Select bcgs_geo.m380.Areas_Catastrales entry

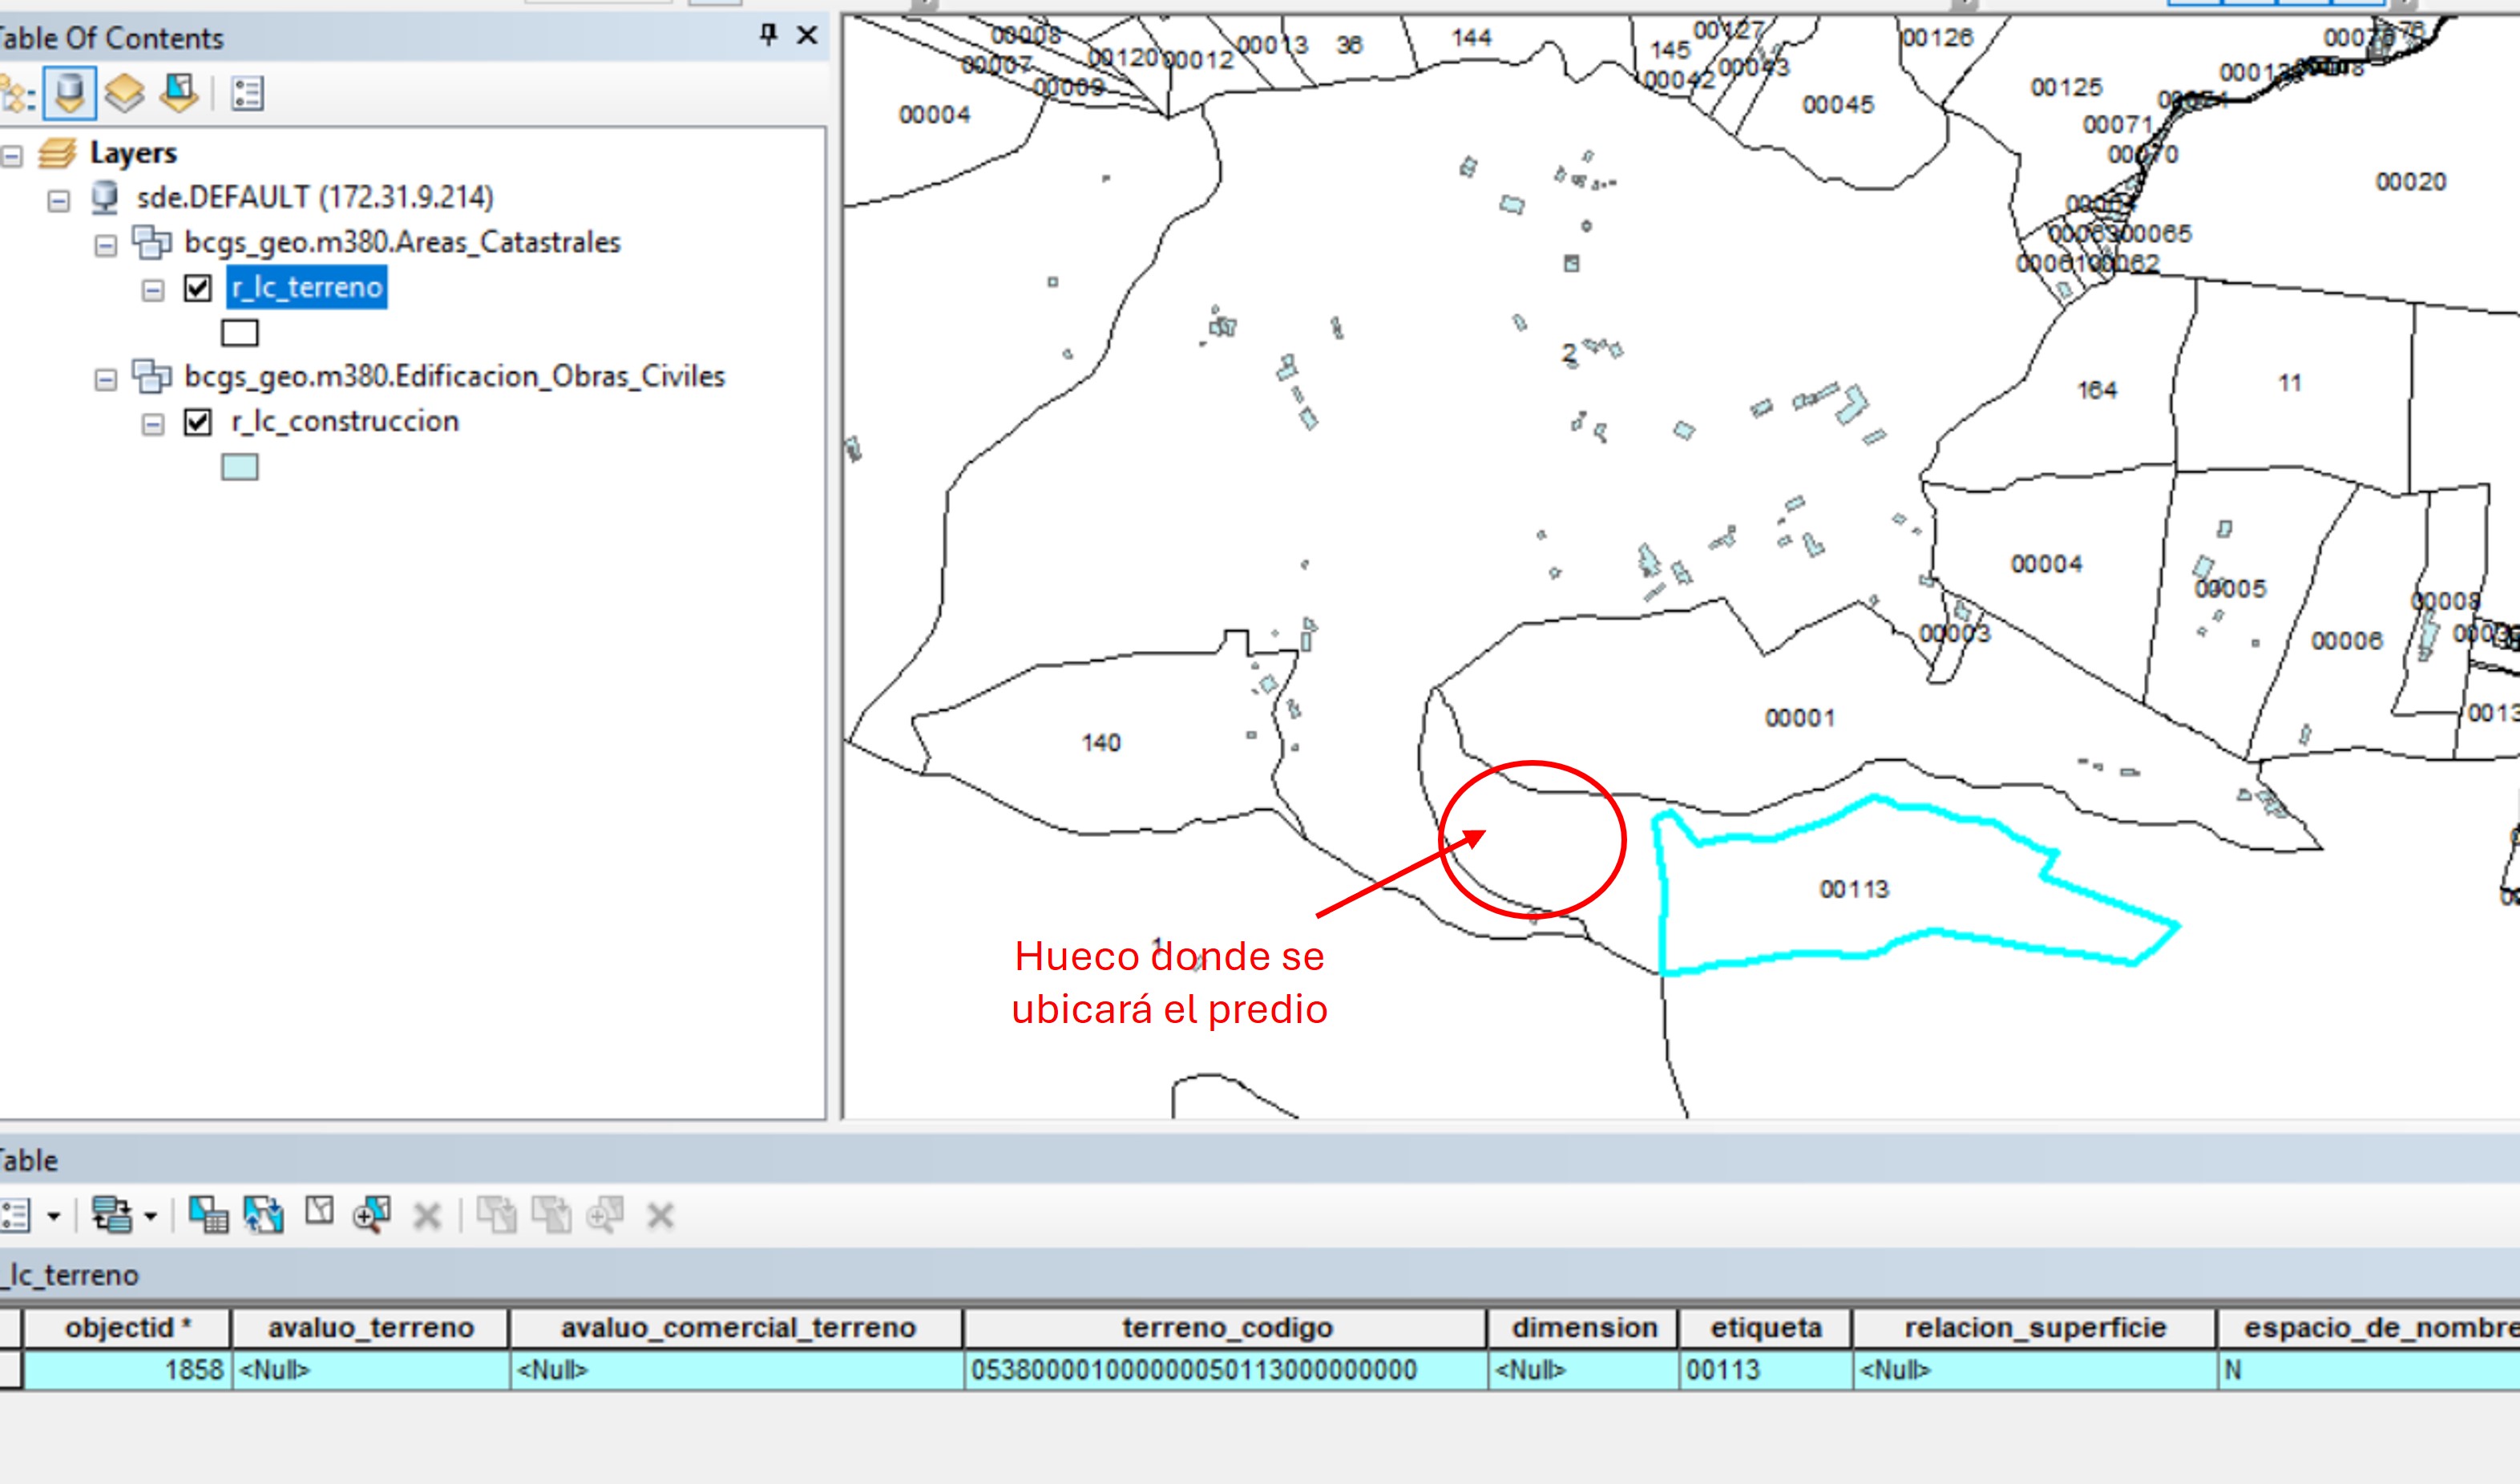point(402,242)
